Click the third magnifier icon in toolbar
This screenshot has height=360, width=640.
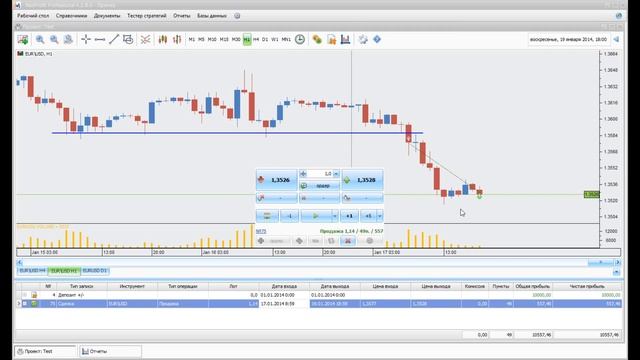point(68,40)
